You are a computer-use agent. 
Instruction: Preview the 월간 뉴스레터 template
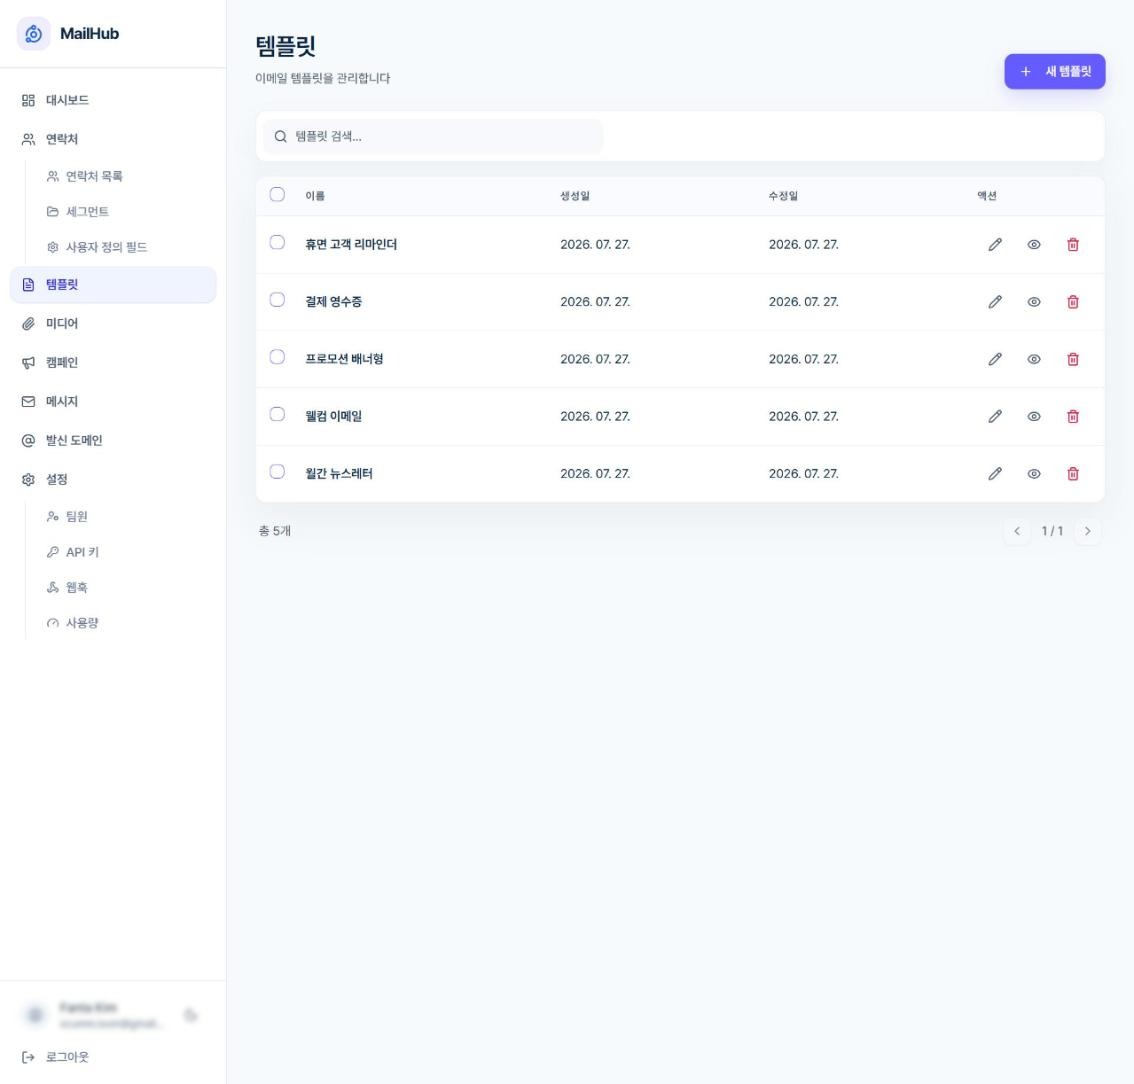(x=1034, y=474)
